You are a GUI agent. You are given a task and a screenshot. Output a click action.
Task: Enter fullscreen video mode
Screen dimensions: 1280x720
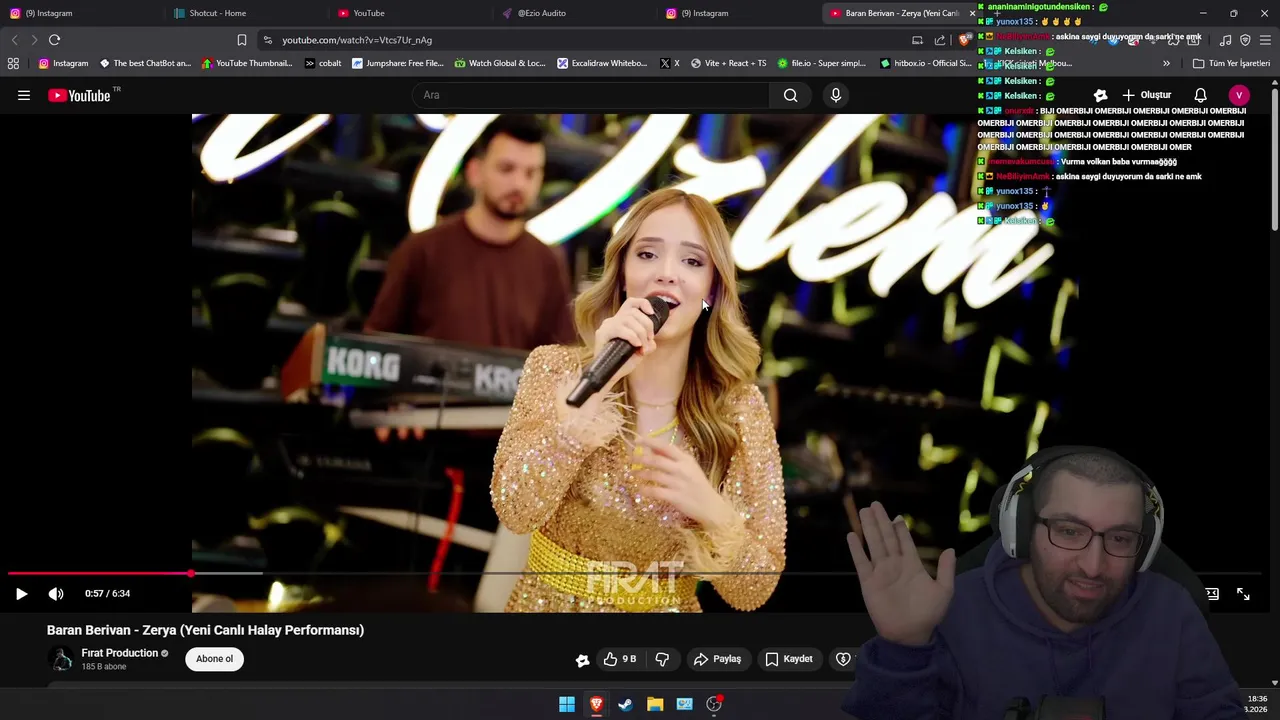coord(1243,594)
